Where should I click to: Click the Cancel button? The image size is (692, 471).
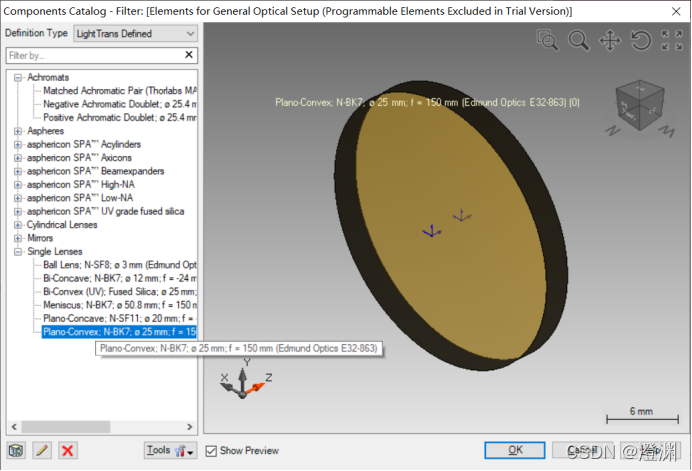(x=582, y=450)
